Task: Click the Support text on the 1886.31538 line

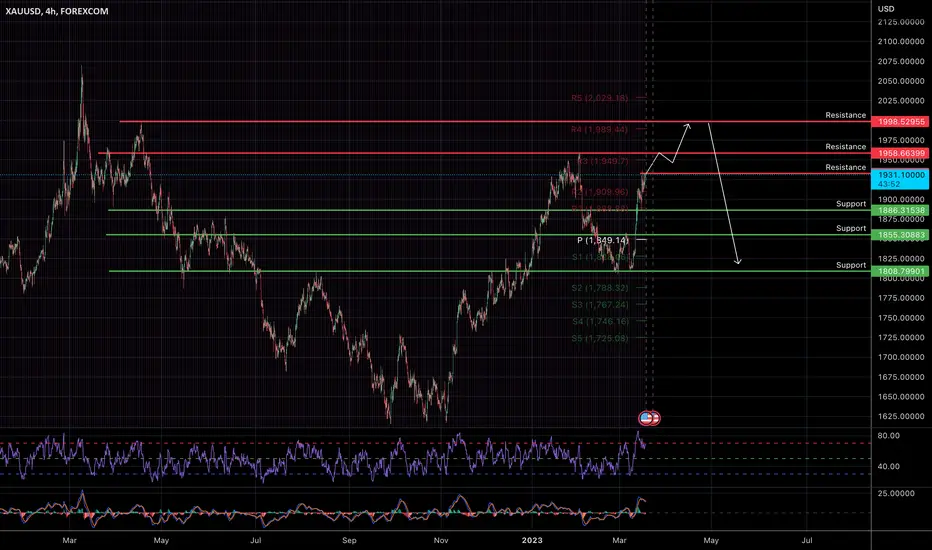Action: click(851, 204)
